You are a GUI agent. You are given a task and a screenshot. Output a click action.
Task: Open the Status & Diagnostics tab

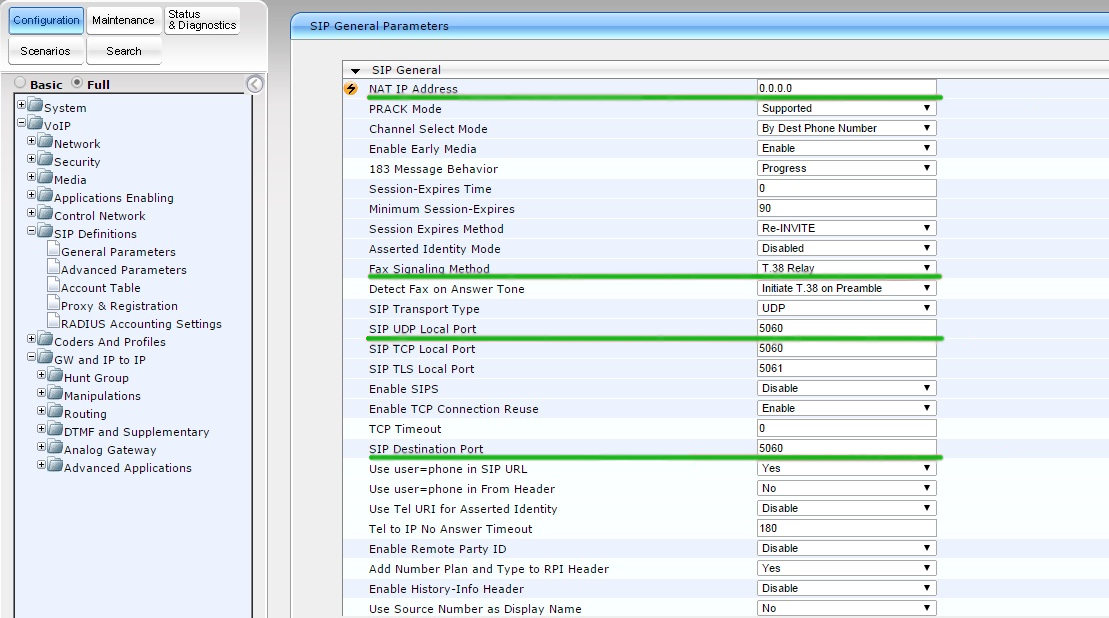(x=202, y=20)
